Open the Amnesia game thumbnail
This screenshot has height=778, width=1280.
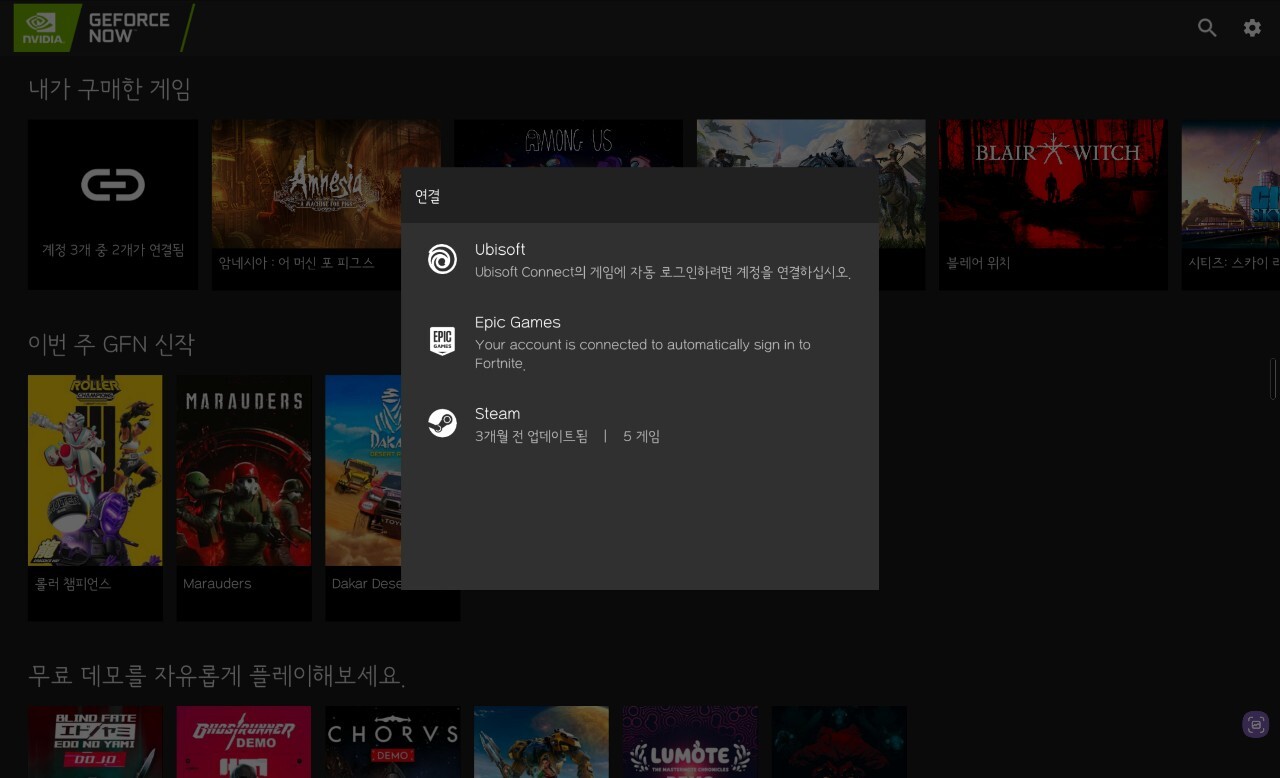click(x=326, y=184)
